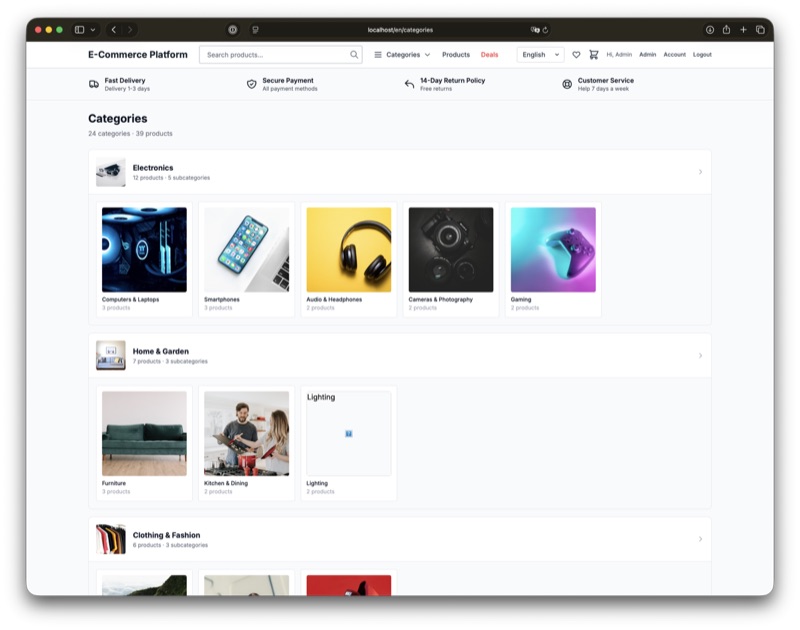Viewport: 800px width, 630px height.
Task: Go back with Safari's back arrow
Action: point(114,30)
